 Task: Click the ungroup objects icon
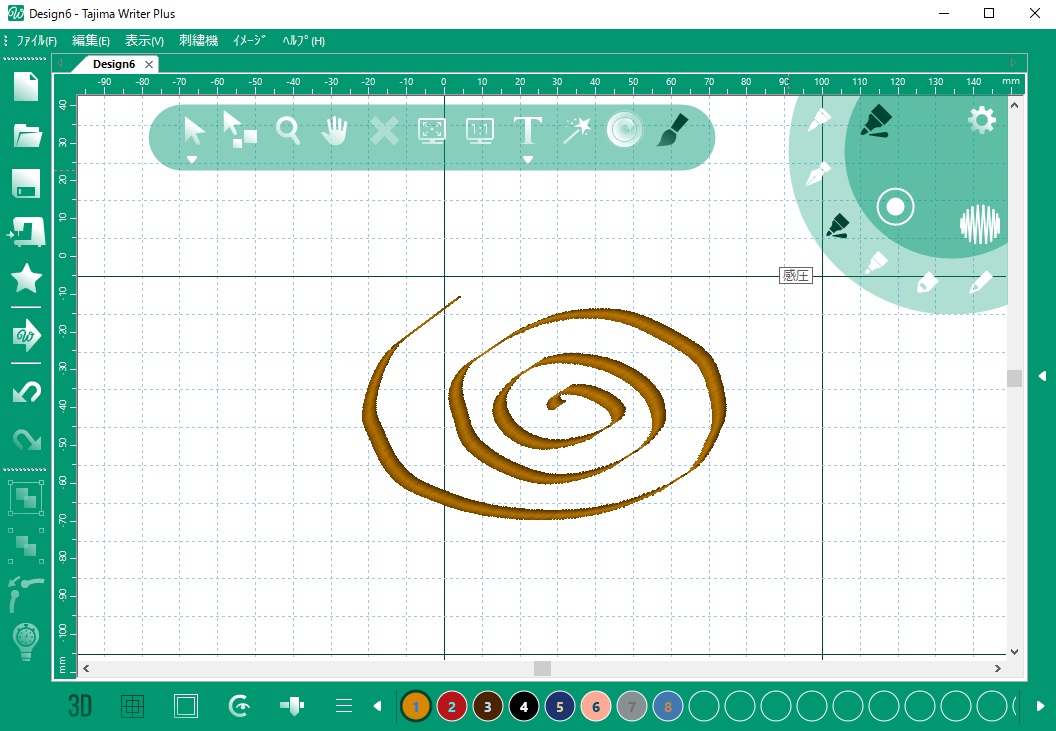[x=26, y=545]
